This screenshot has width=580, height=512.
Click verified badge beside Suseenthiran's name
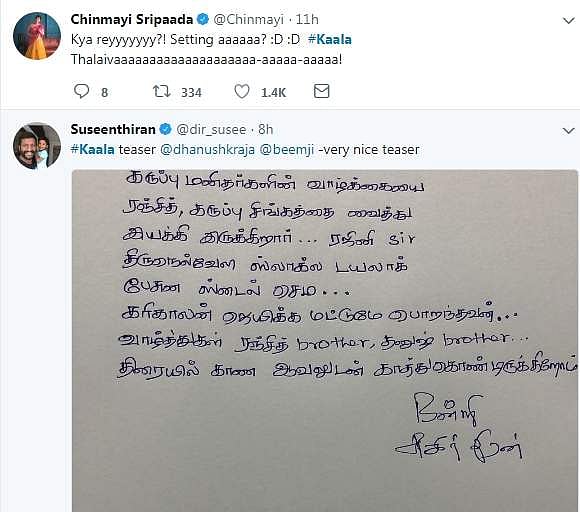coord(165,129)
